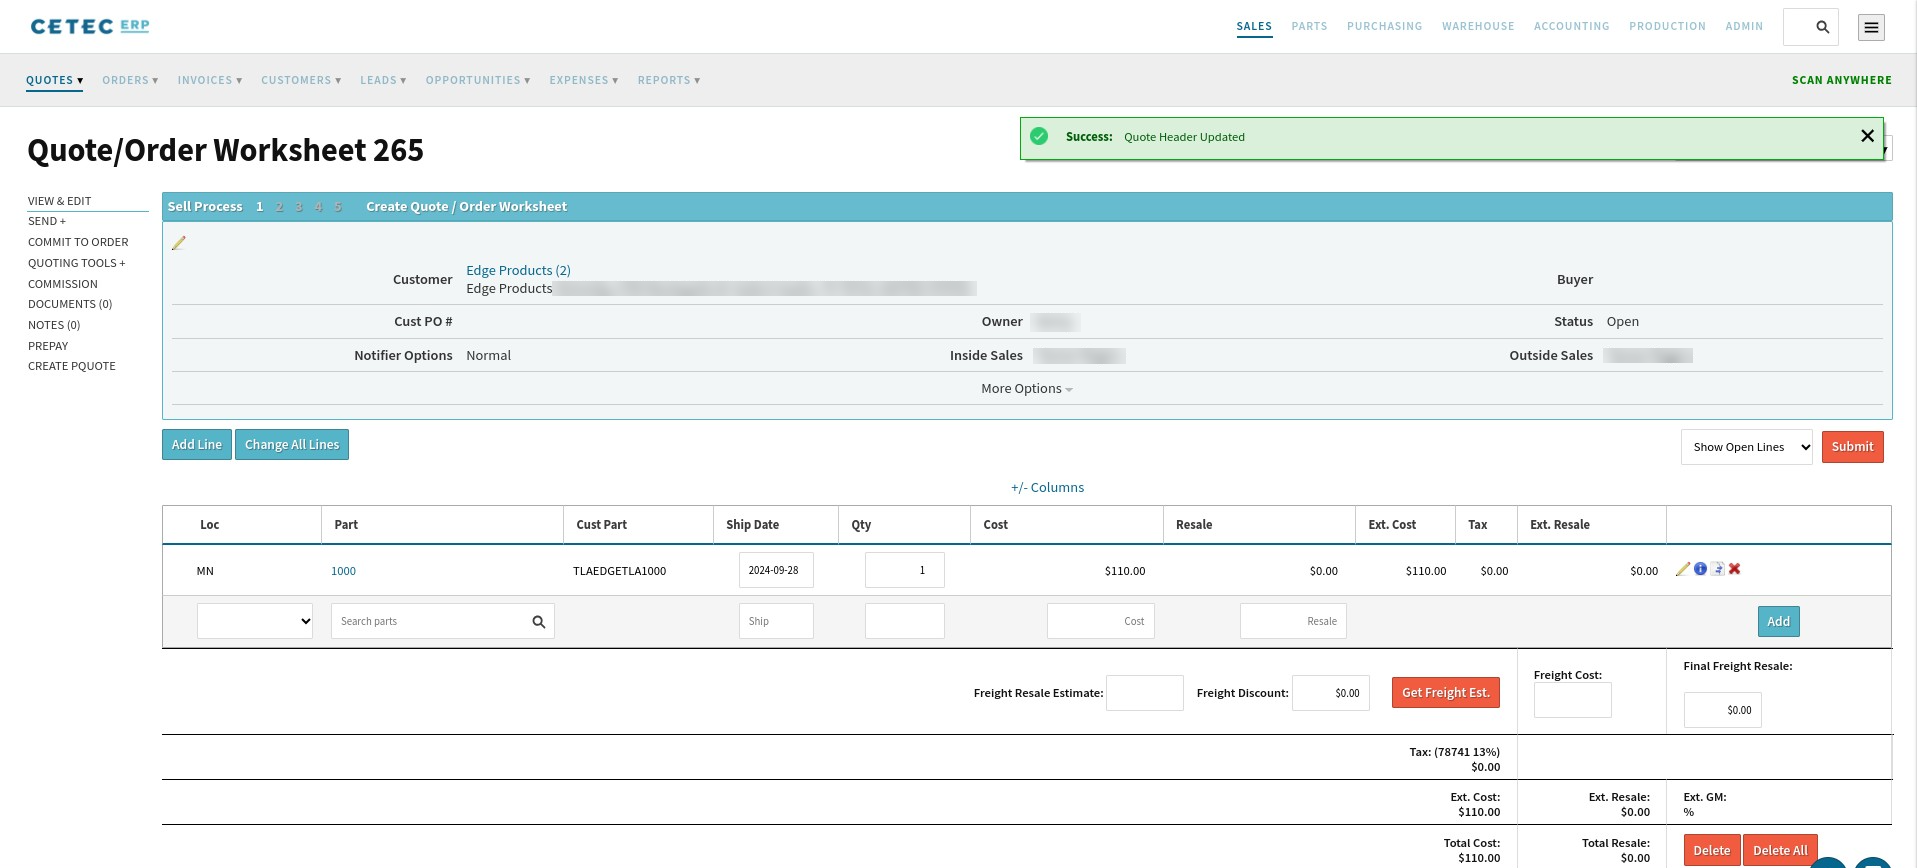Click Create PQuote in the sidebar
Screen dimensions: 1917x868
pos(72,366)
